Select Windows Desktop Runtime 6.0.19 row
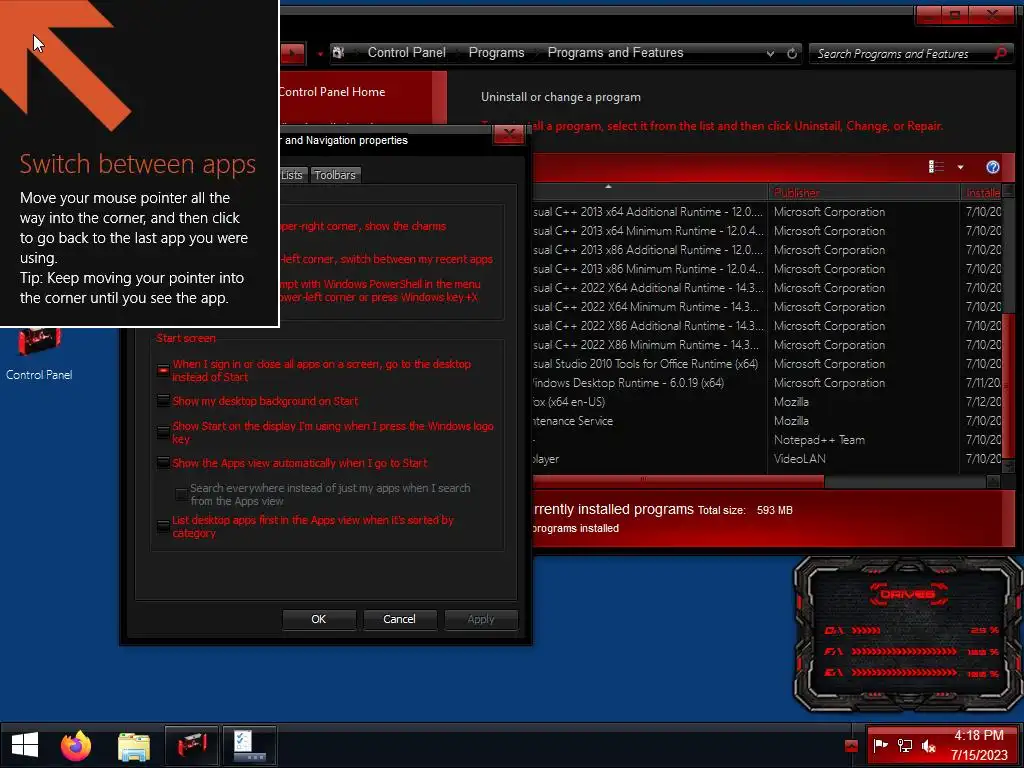The image size is (1024, 768). click(766, 383)
